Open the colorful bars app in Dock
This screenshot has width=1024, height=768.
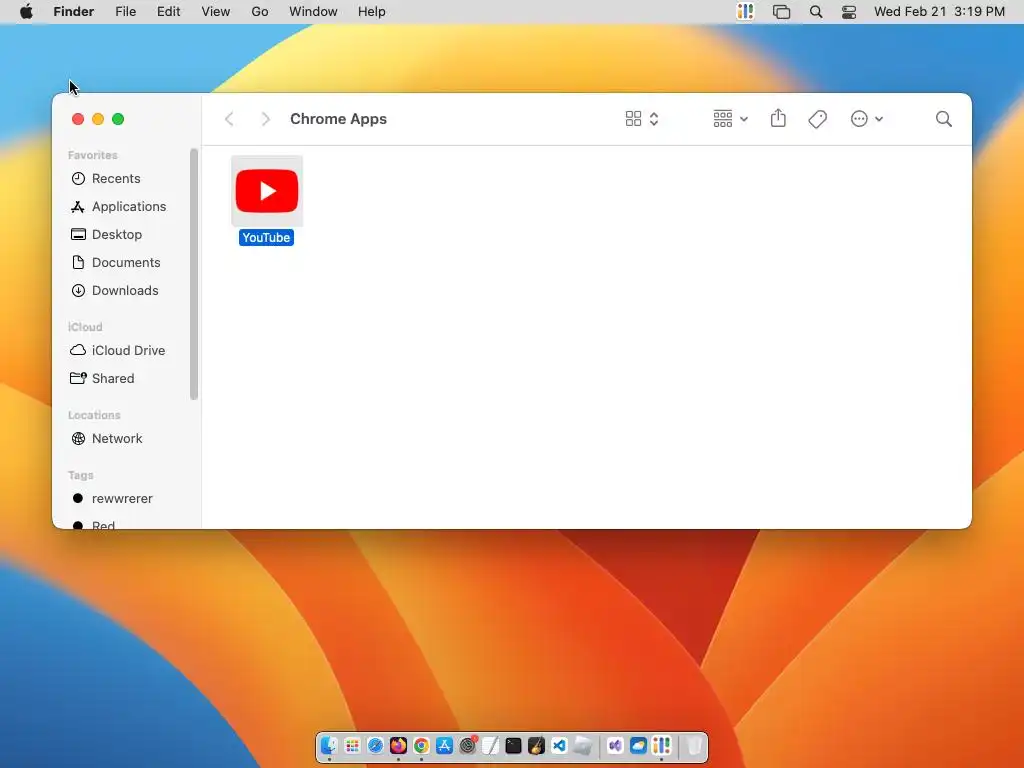[661, 745]
